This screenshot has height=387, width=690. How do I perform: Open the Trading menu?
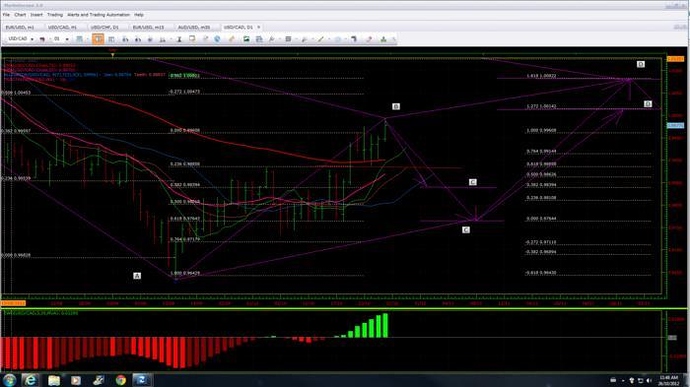pyautogui.click(x=55, y=15)
